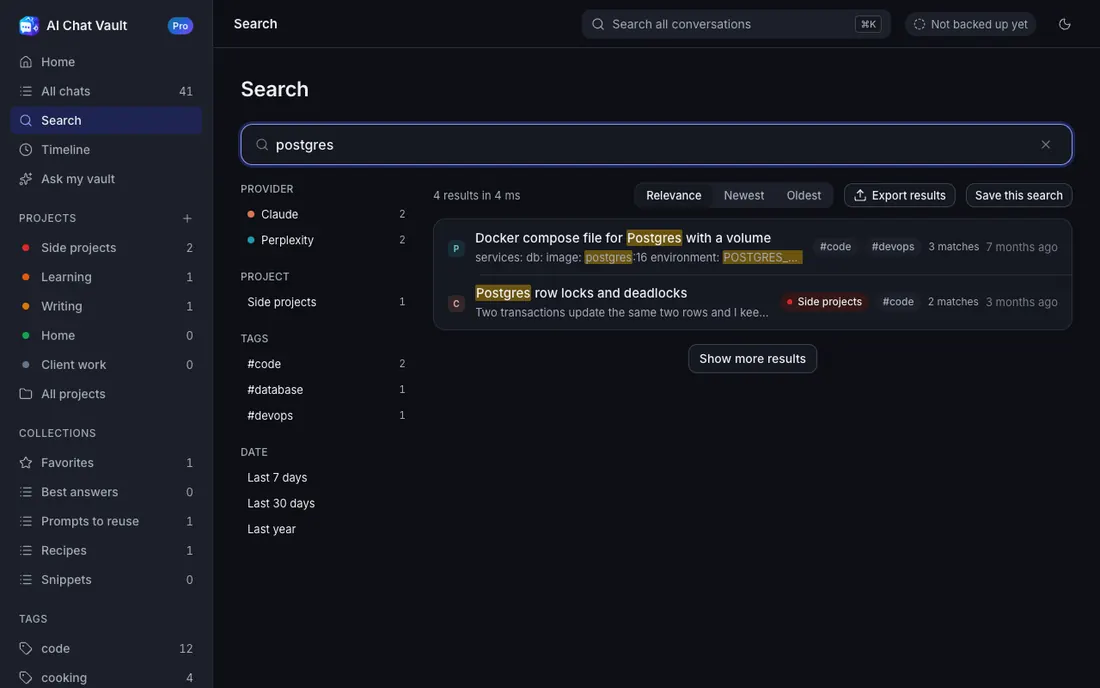
Task: Clear the postgres search query
Action: [x=1045, y=144]
